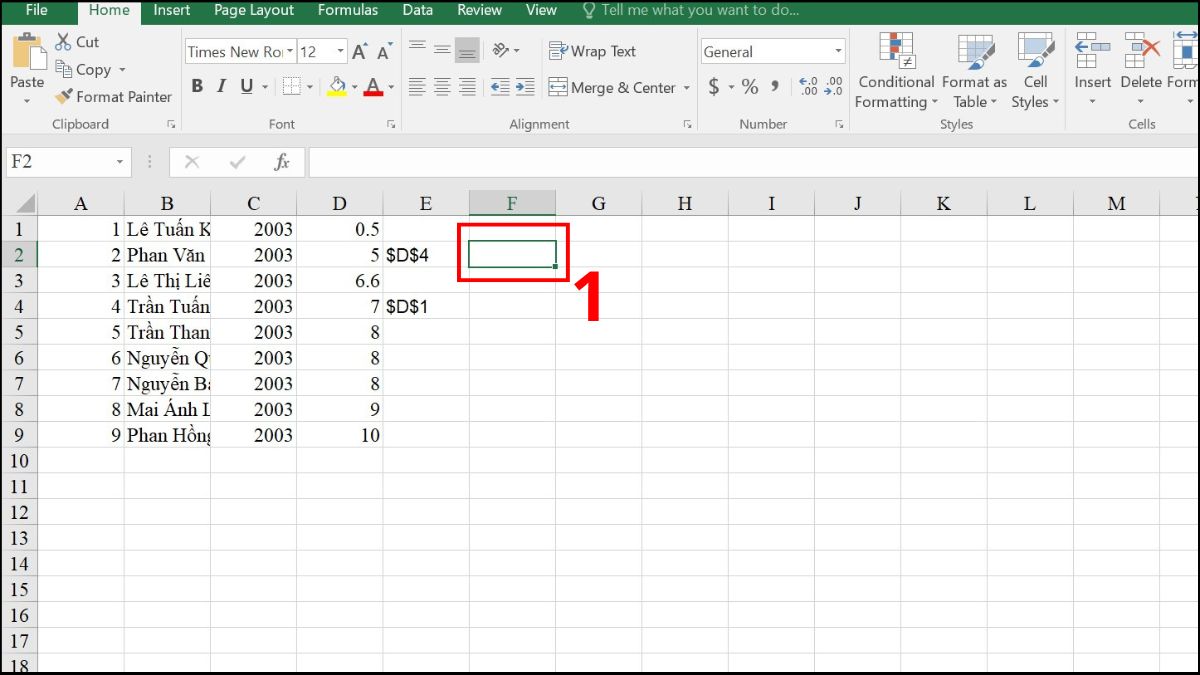Apply the Format Painter
The width and height of the screenshot is (1200, 675).
[113, 97]
